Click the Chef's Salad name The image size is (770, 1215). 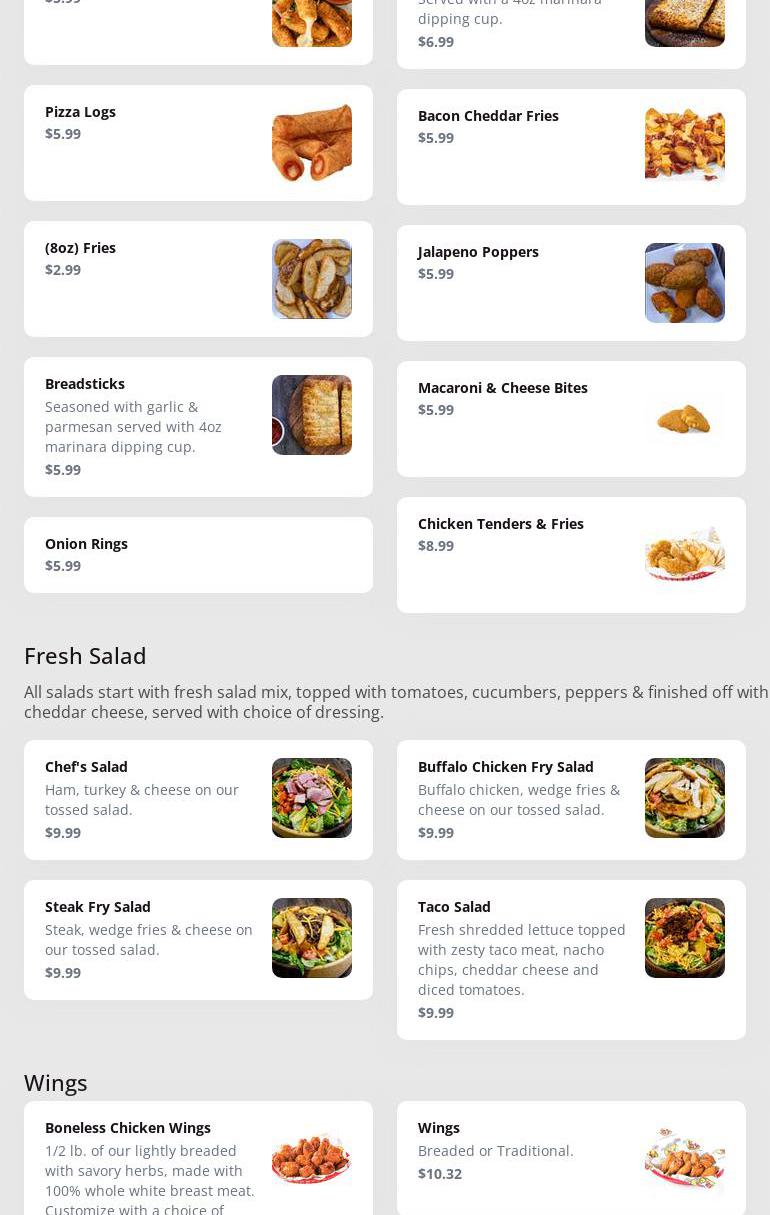pos(86,767)
